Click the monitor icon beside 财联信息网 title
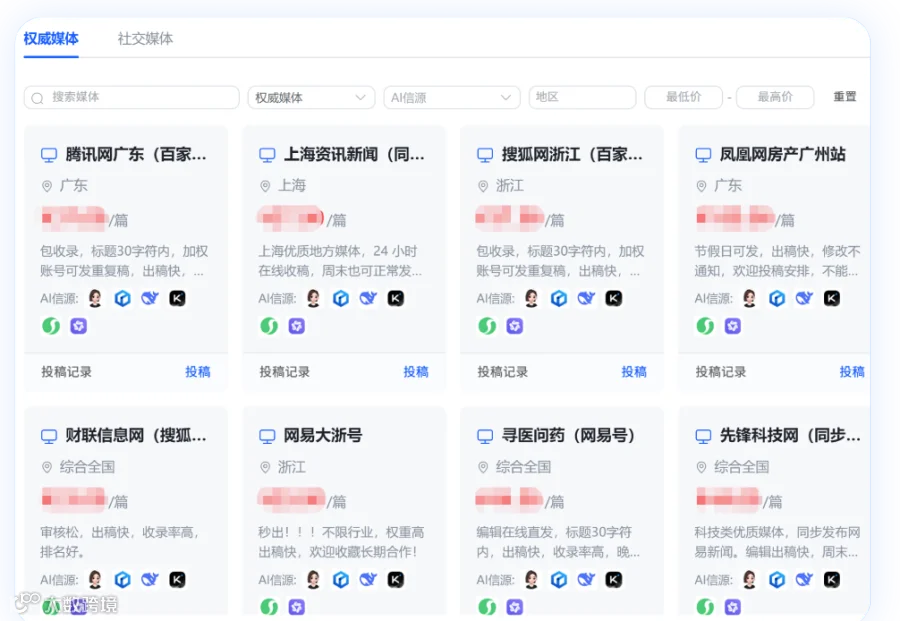900x621 pixels. (49, 436)
